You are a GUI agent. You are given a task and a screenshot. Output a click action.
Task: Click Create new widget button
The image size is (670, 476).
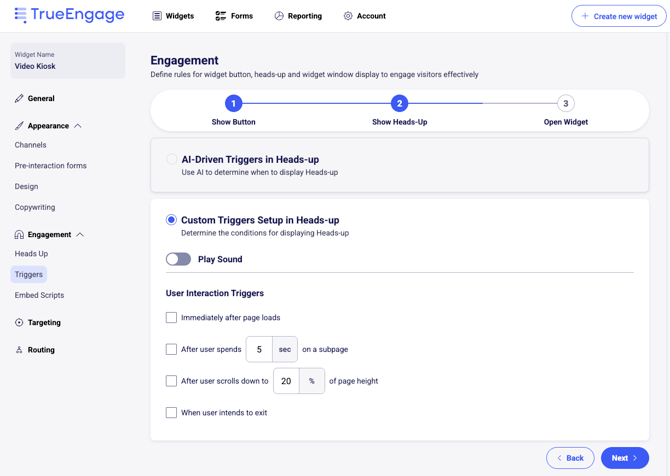click(618, 16)
